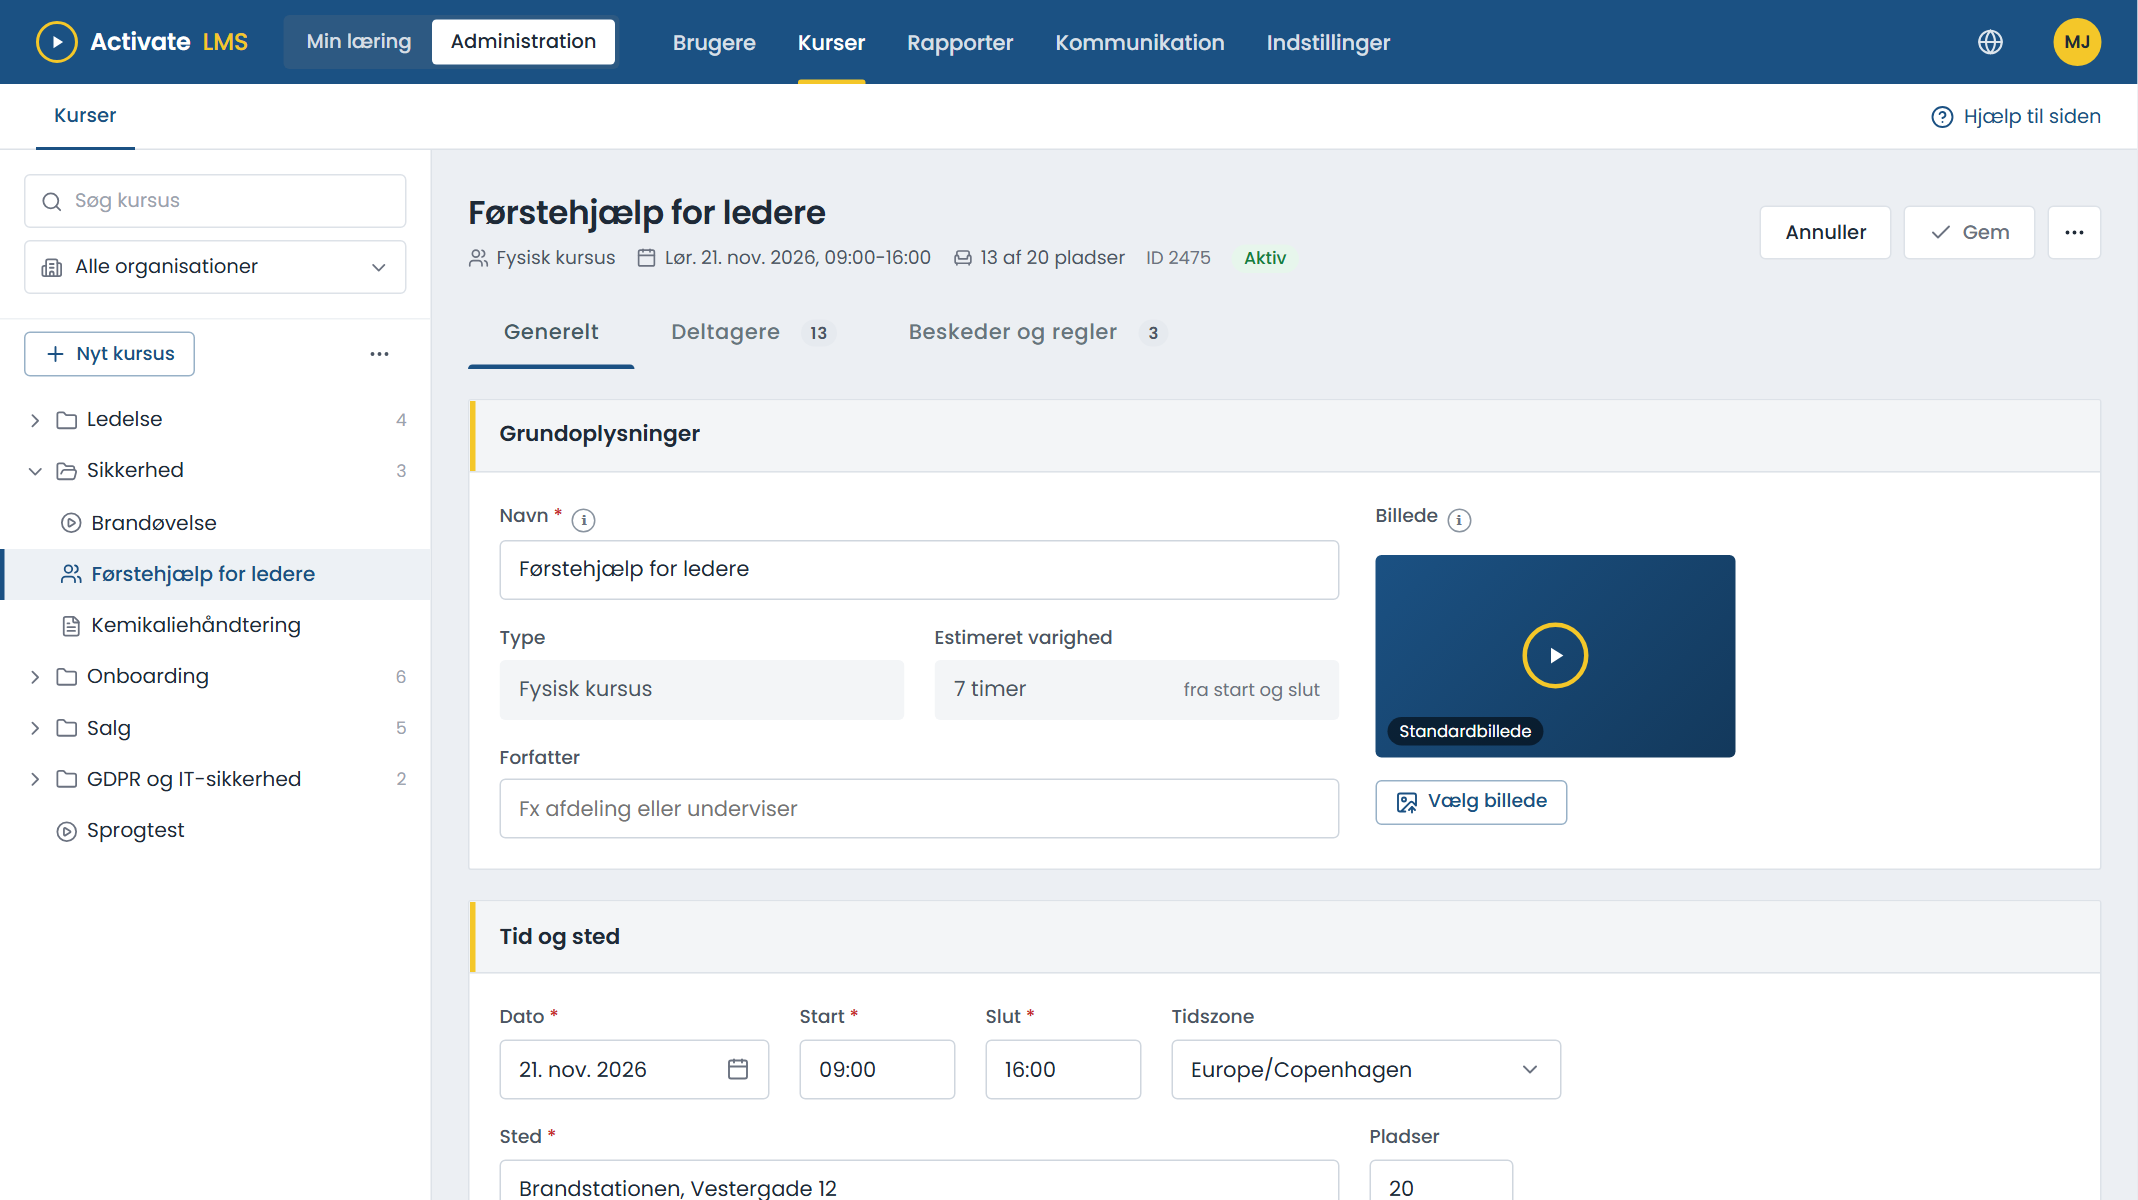Open the language globe icon
This screenshot has height=1200, width=2138.
tap(1990, 42)
